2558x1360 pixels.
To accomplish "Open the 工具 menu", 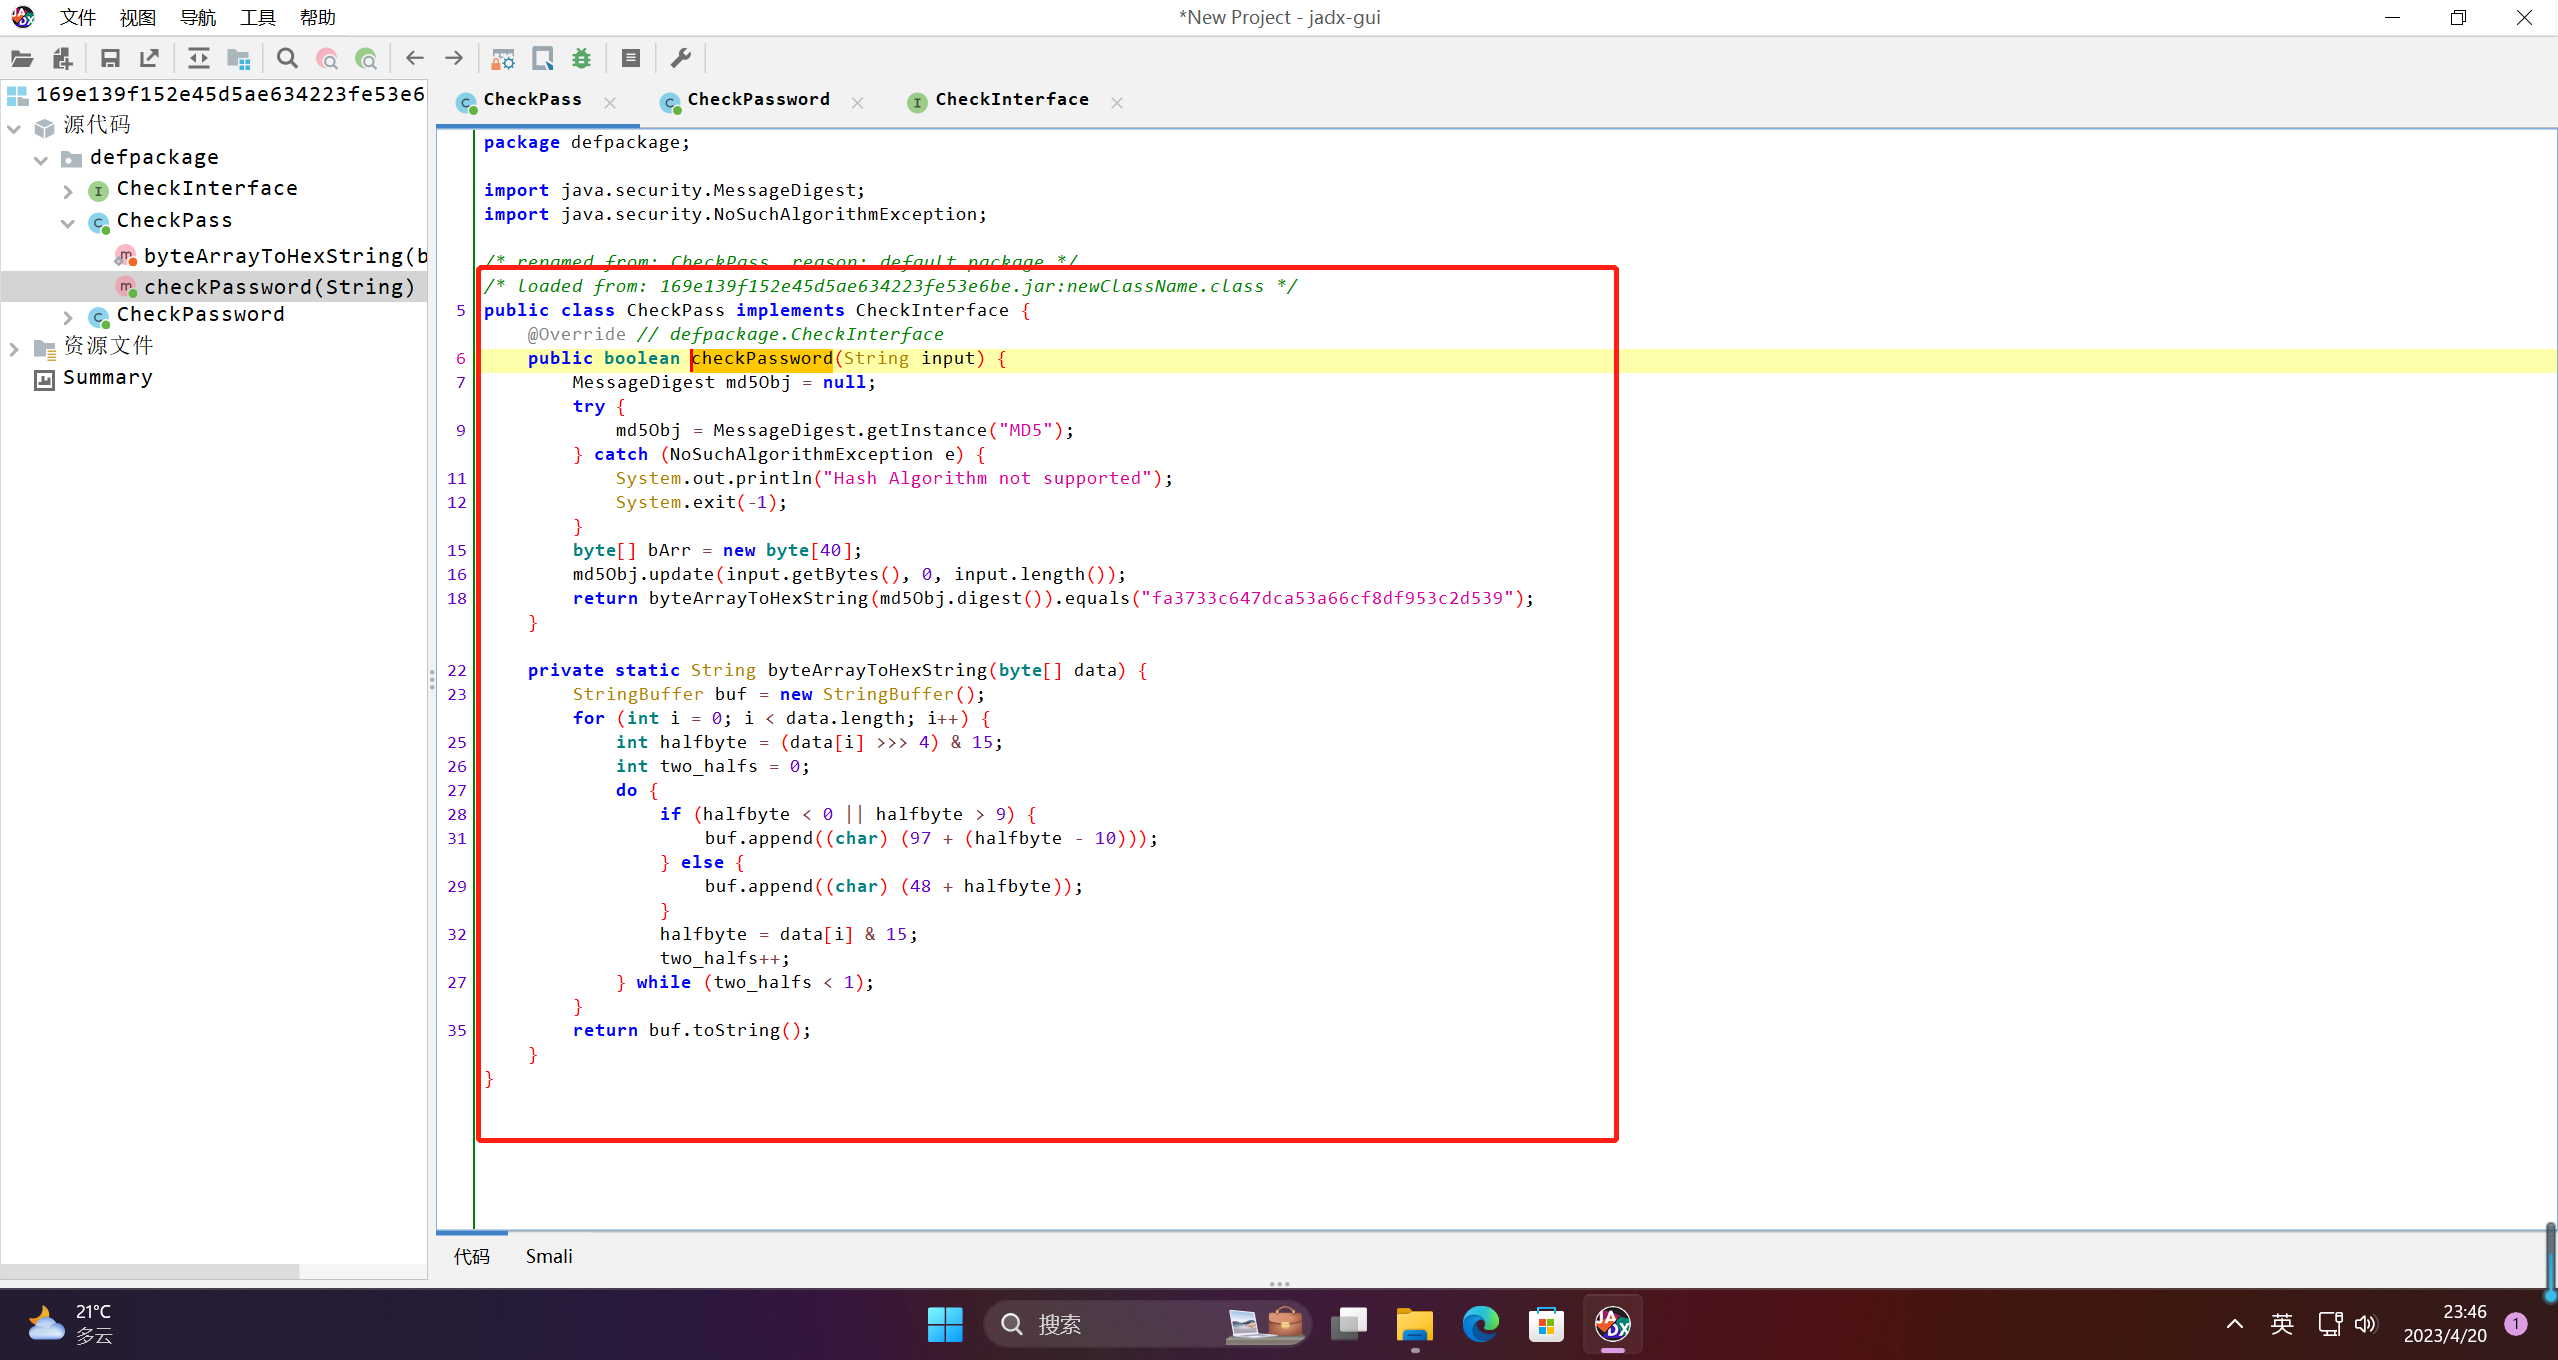I will click(257, 17).
